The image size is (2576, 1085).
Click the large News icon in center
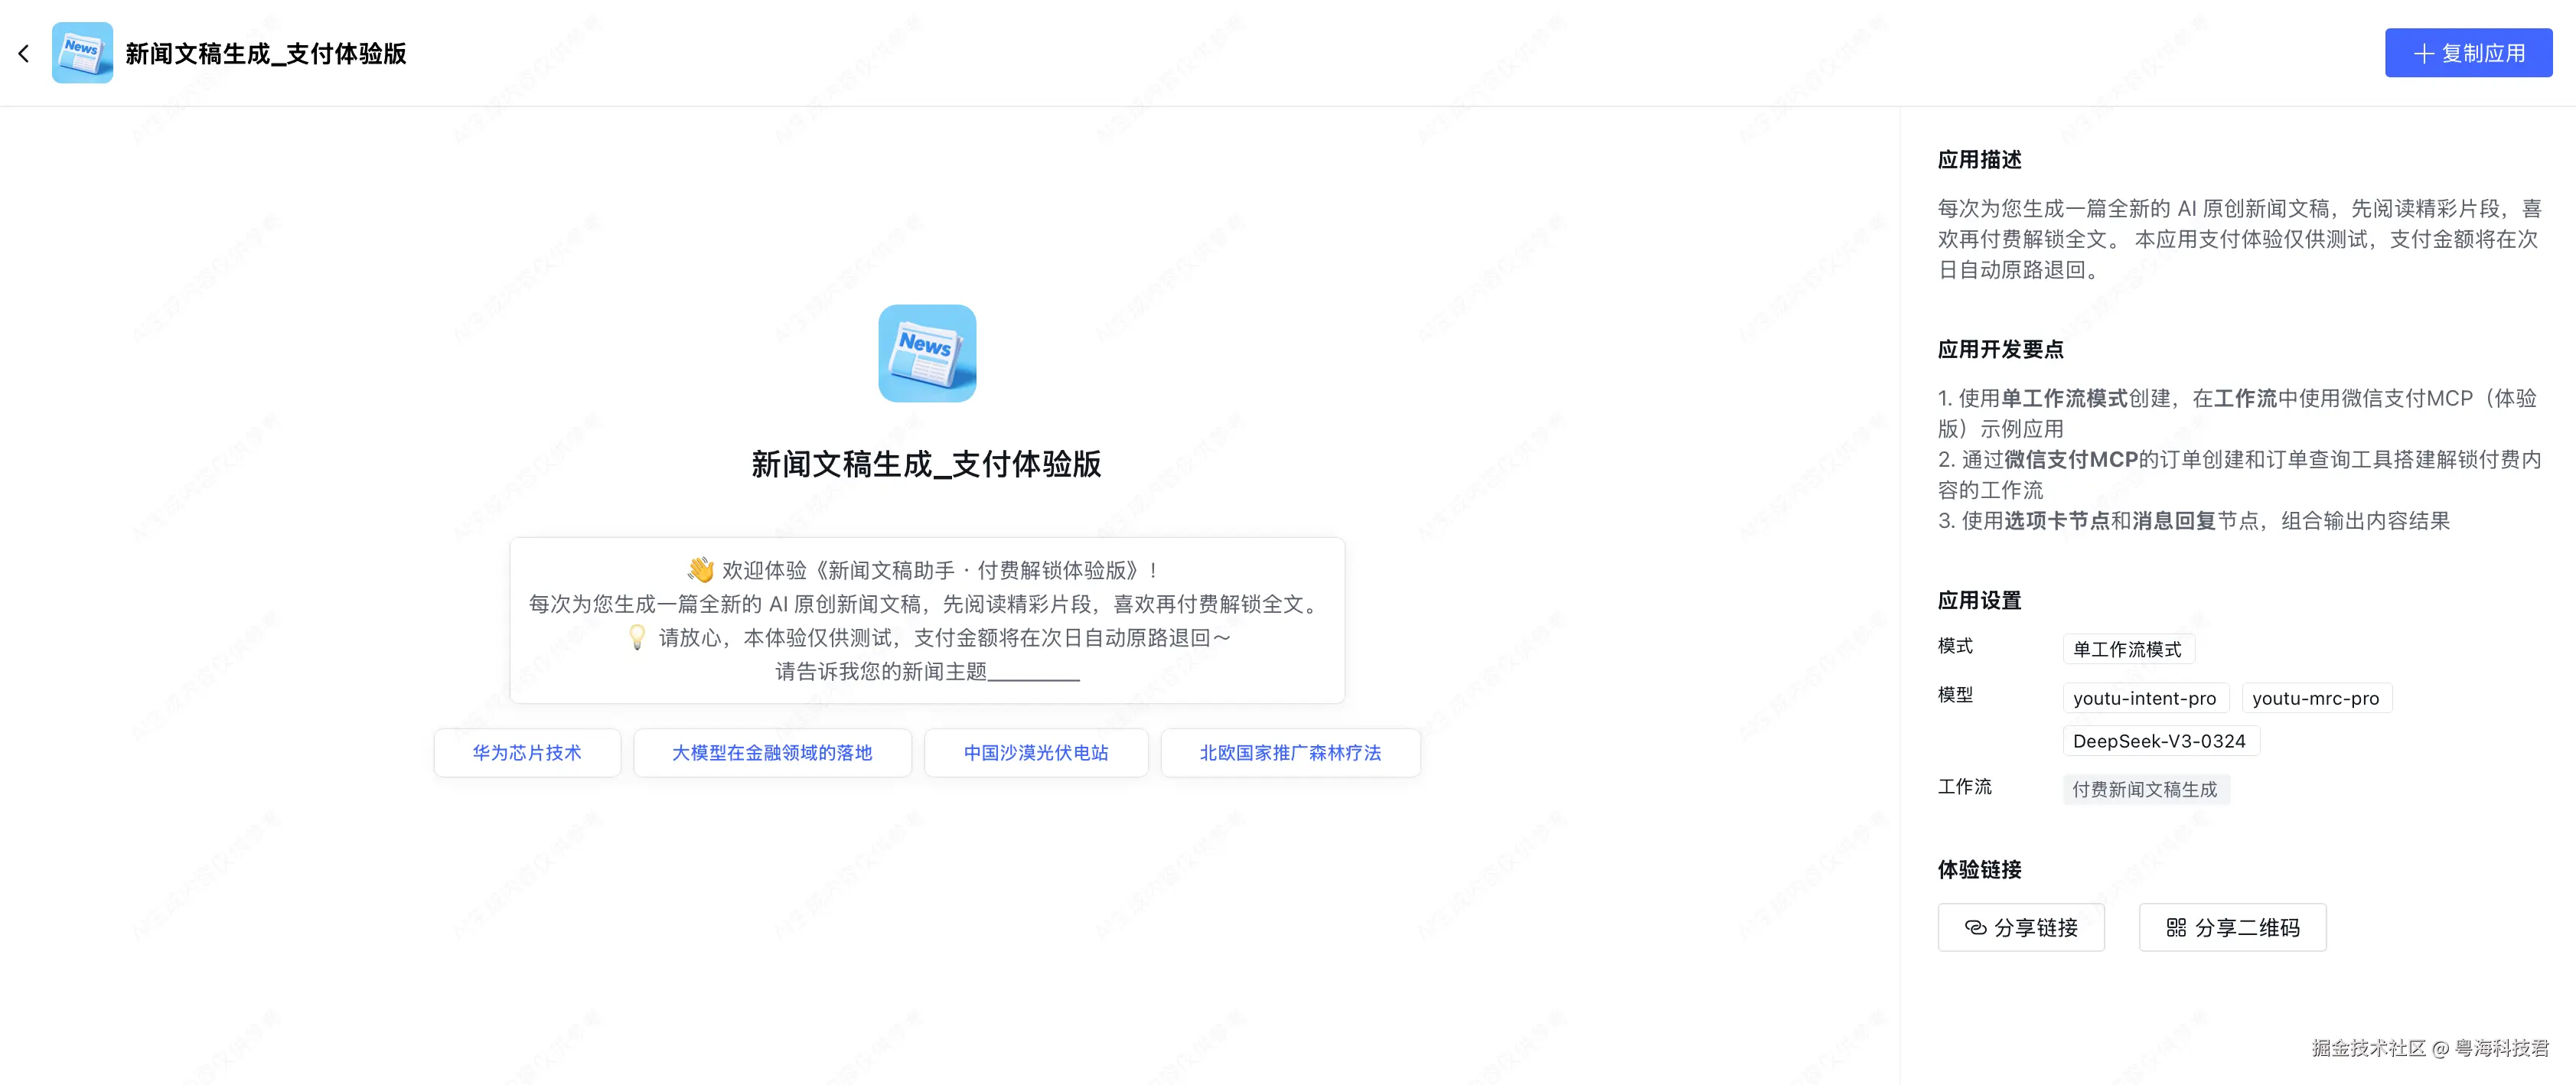coord(927,353)
